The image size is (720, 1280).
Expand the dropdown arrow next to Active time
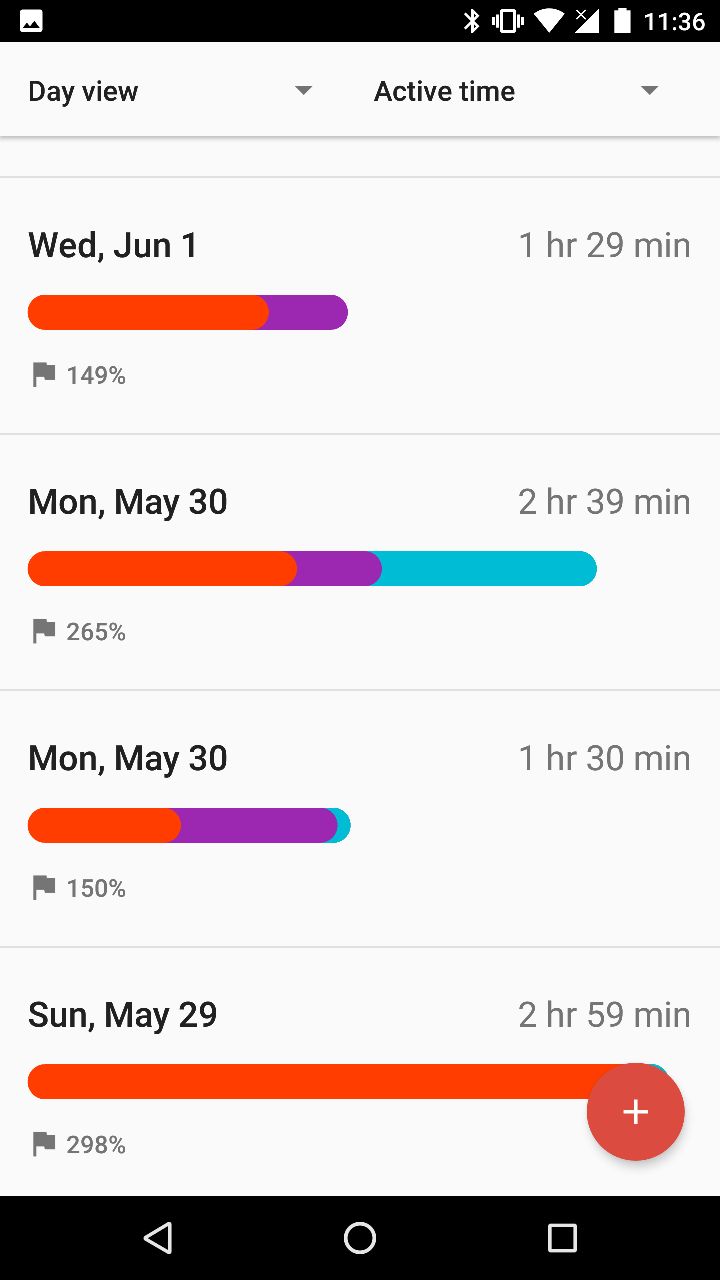pyautogui.click(x=650, y=91)
